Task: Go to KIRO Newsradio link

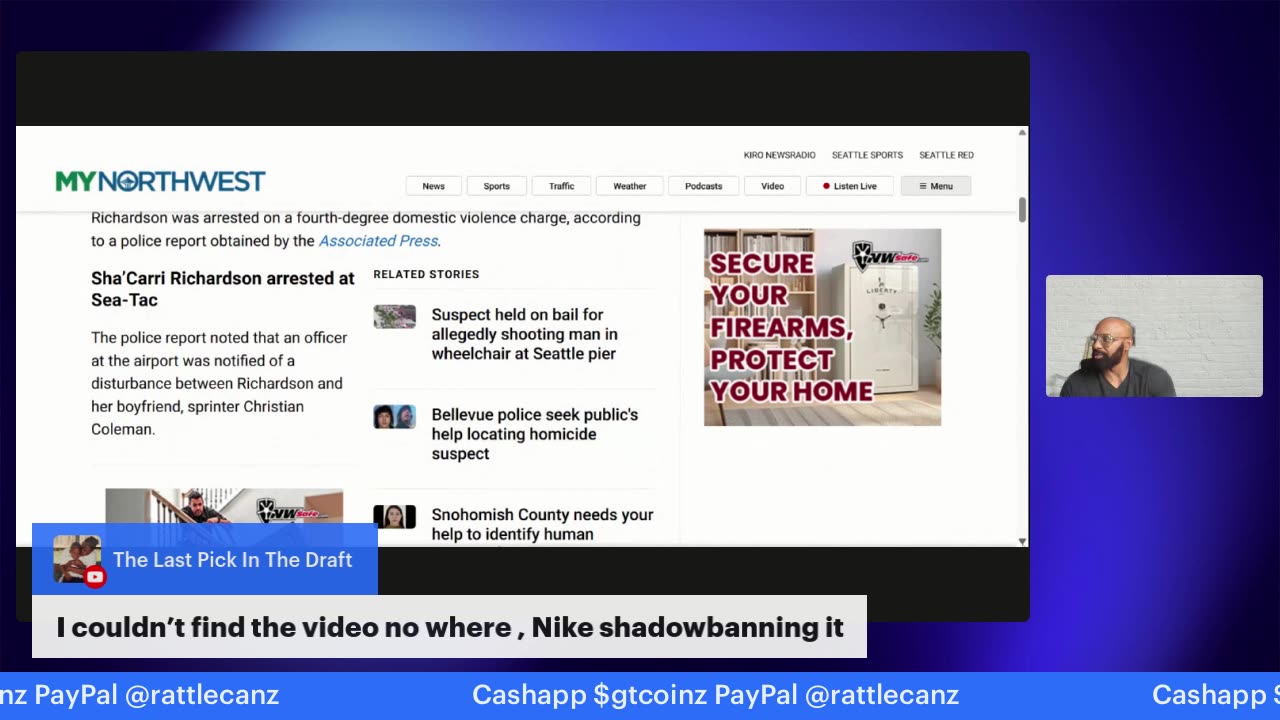Action: click(x=779, y=155)
